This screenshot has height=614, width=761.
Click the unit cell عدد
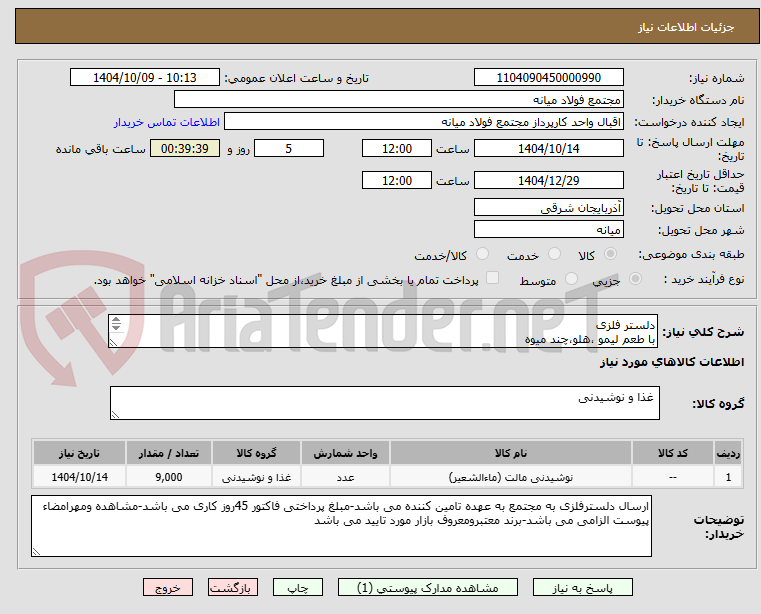click(345, 478)
